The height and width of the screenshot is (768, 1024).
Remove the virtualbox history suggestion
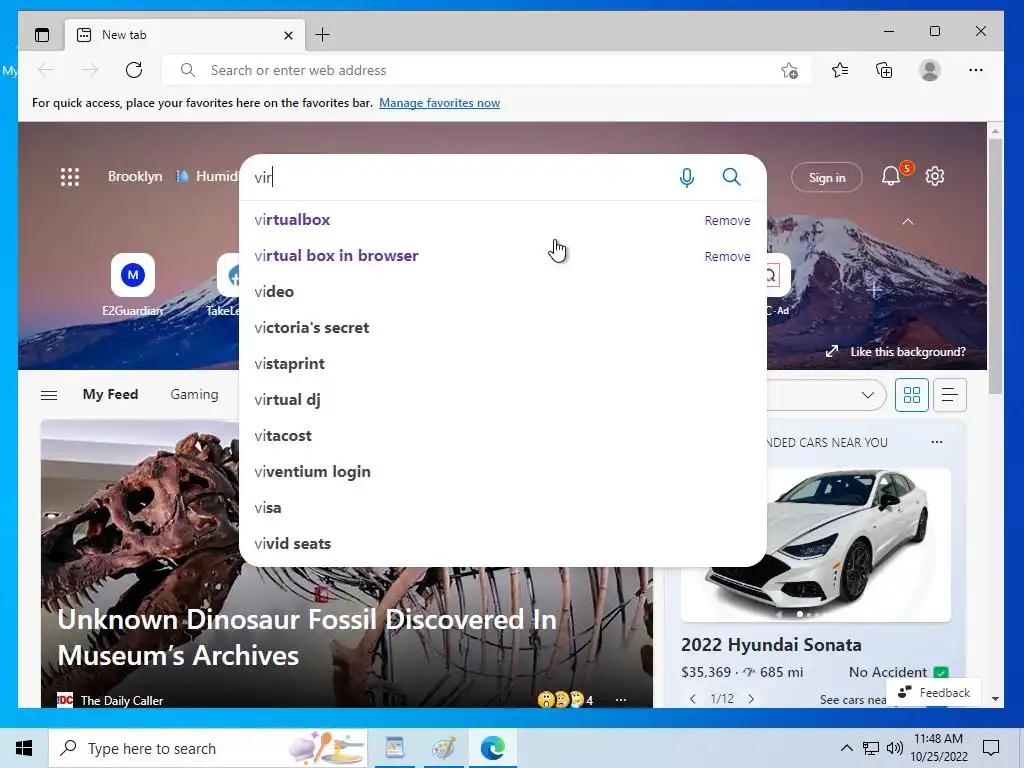click(727, 221)
